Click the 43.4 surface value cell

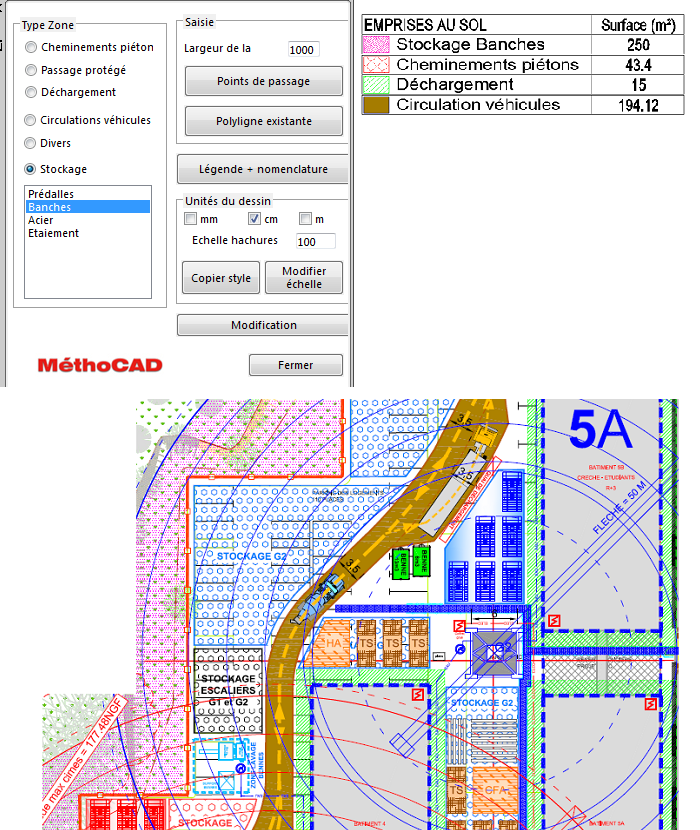638,65
